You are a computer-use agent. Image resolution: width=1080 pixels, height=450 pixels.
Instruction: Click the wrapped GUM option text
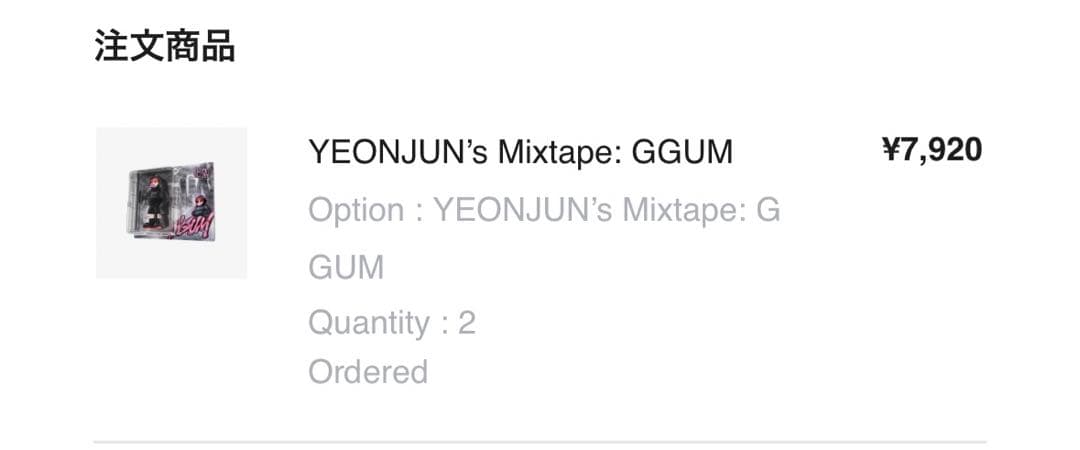346,267
